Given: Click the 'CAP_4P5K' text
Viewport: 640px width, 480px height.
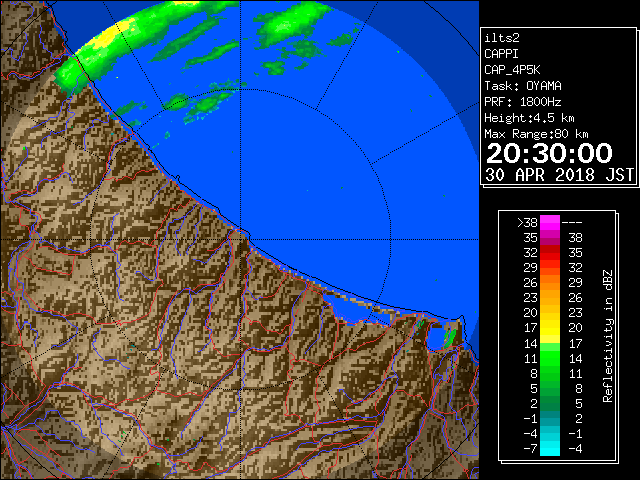Looking at the screenshot, I should [512, 70].
